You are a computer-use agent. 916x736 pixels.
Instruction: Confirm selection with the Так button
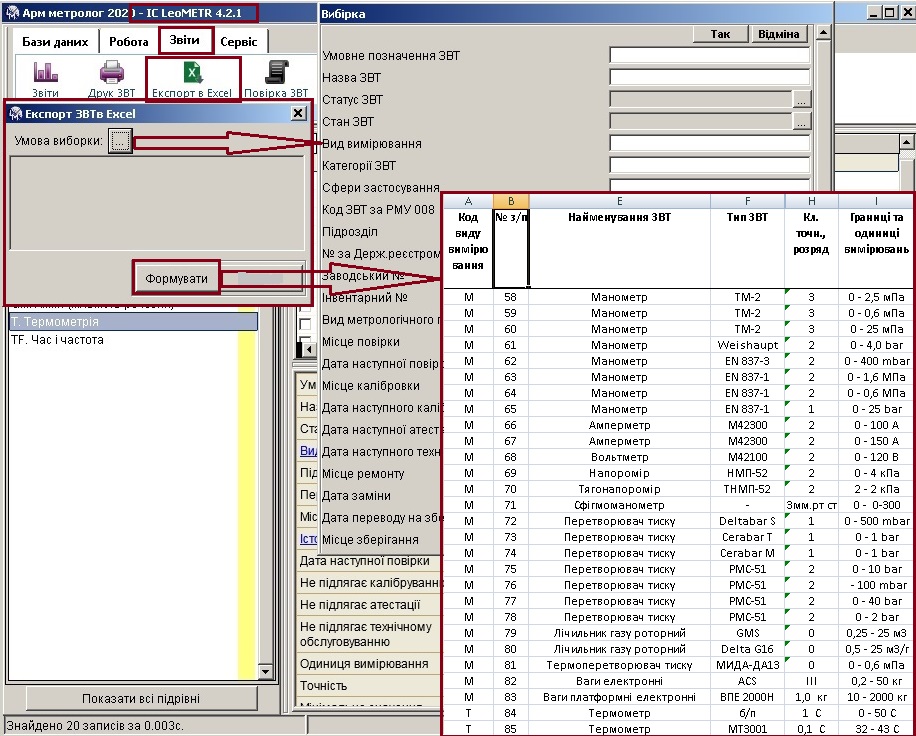coord(720,34)
